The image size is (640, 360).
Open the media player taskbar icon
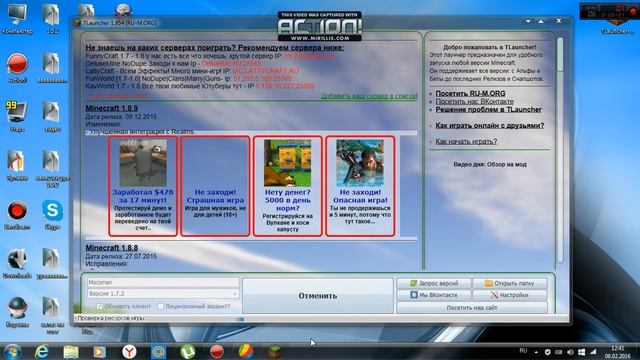[100, 351]
